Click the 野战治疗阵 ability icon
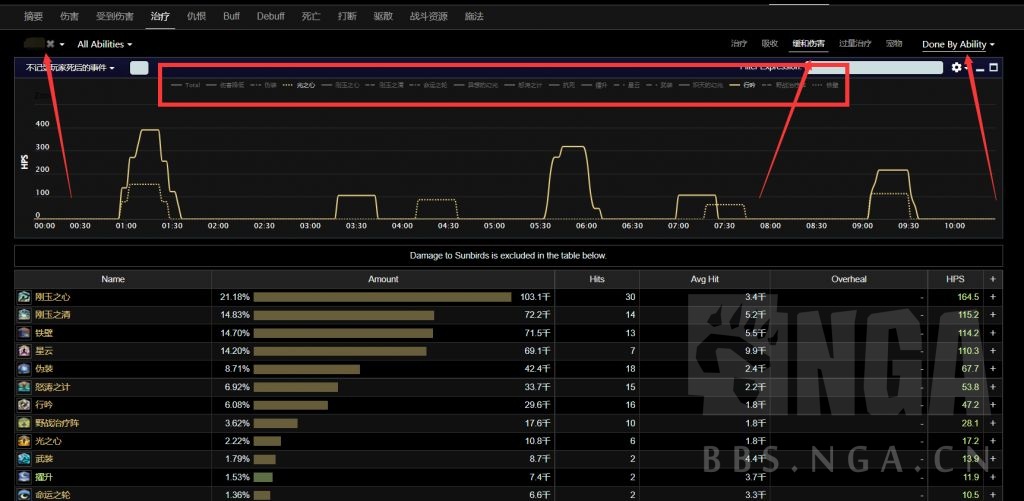The height and width of the screenshot is (501, 1024). pos(24,423)
